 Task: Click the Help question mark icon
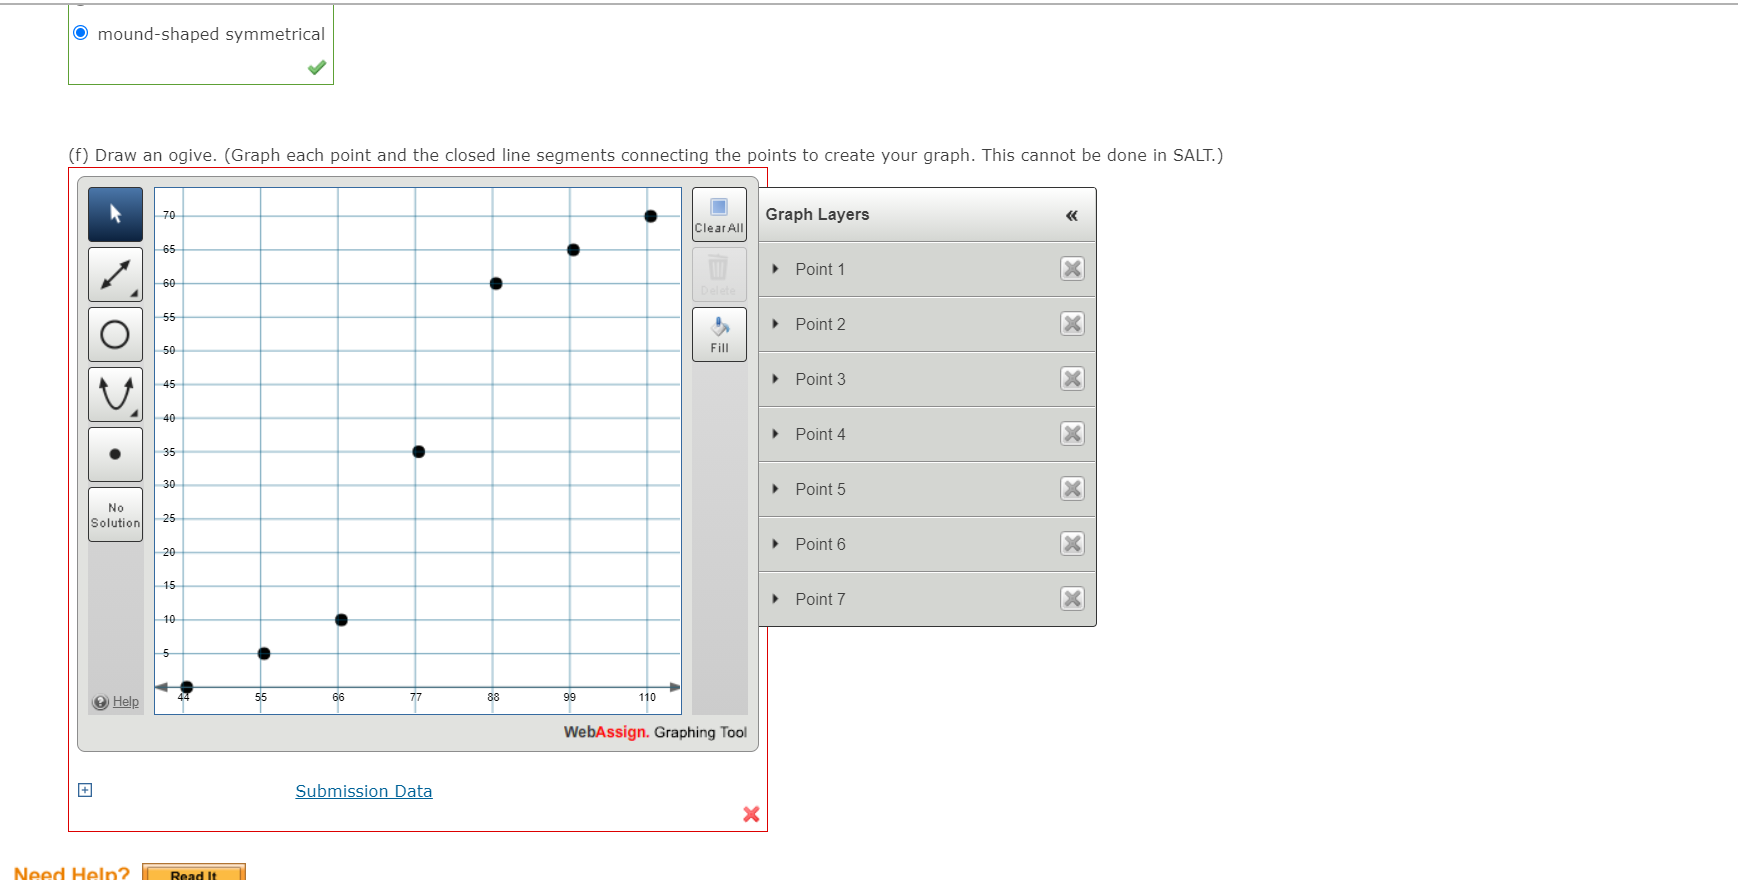coord(101,702)
